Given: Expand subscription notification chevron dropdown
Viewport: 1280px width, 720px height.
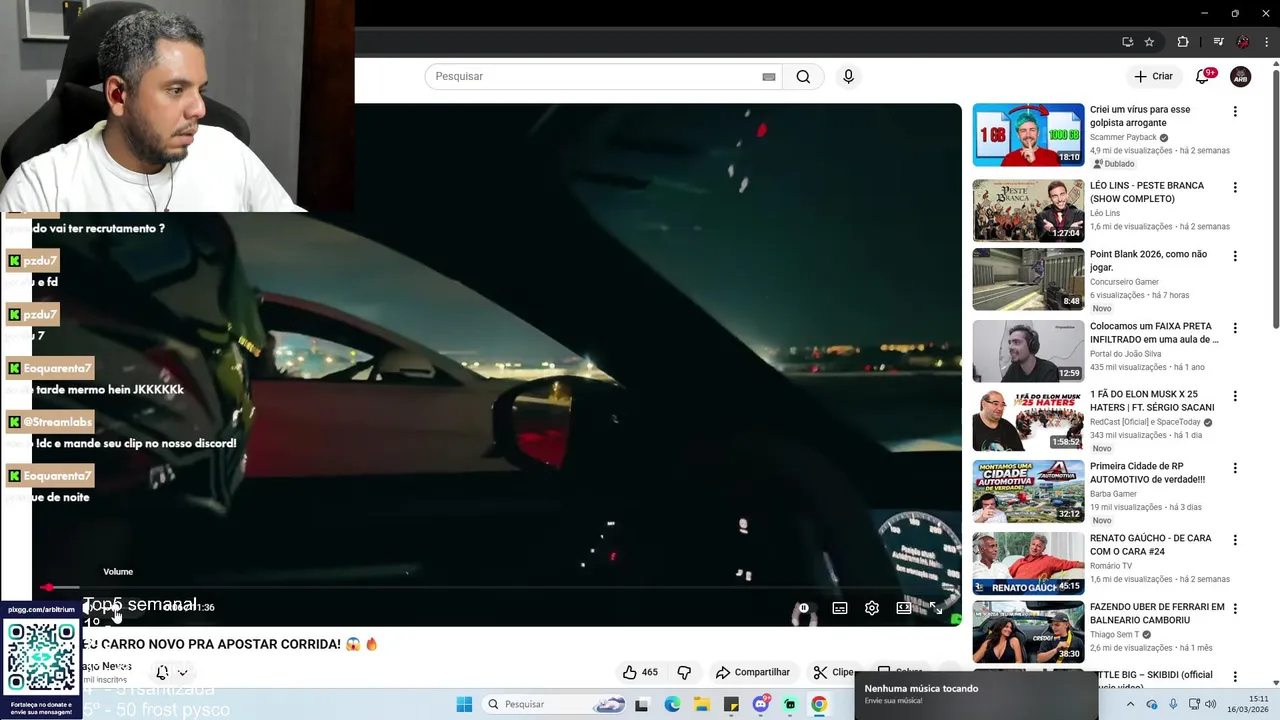Looking at the screenshot, I should point(182,673).
